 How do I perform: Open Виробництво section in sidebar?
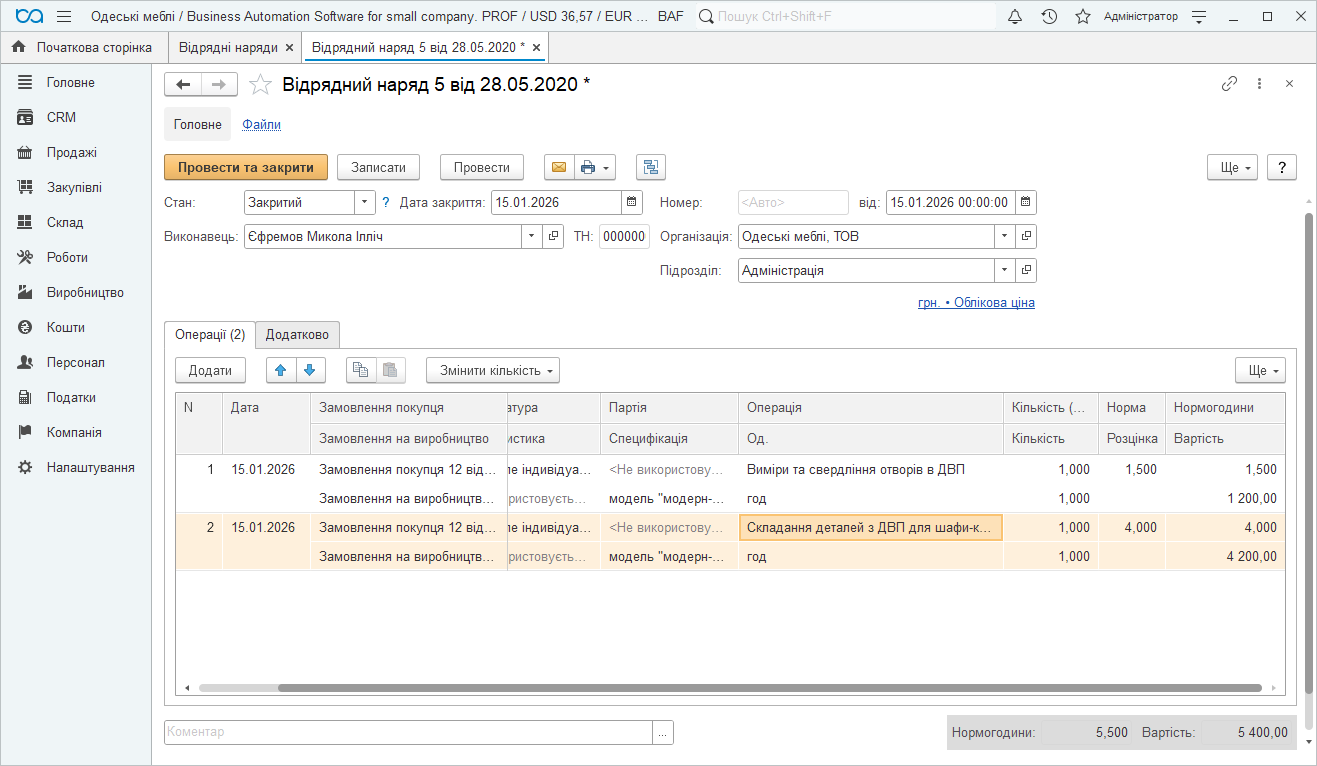click(85, 293)
